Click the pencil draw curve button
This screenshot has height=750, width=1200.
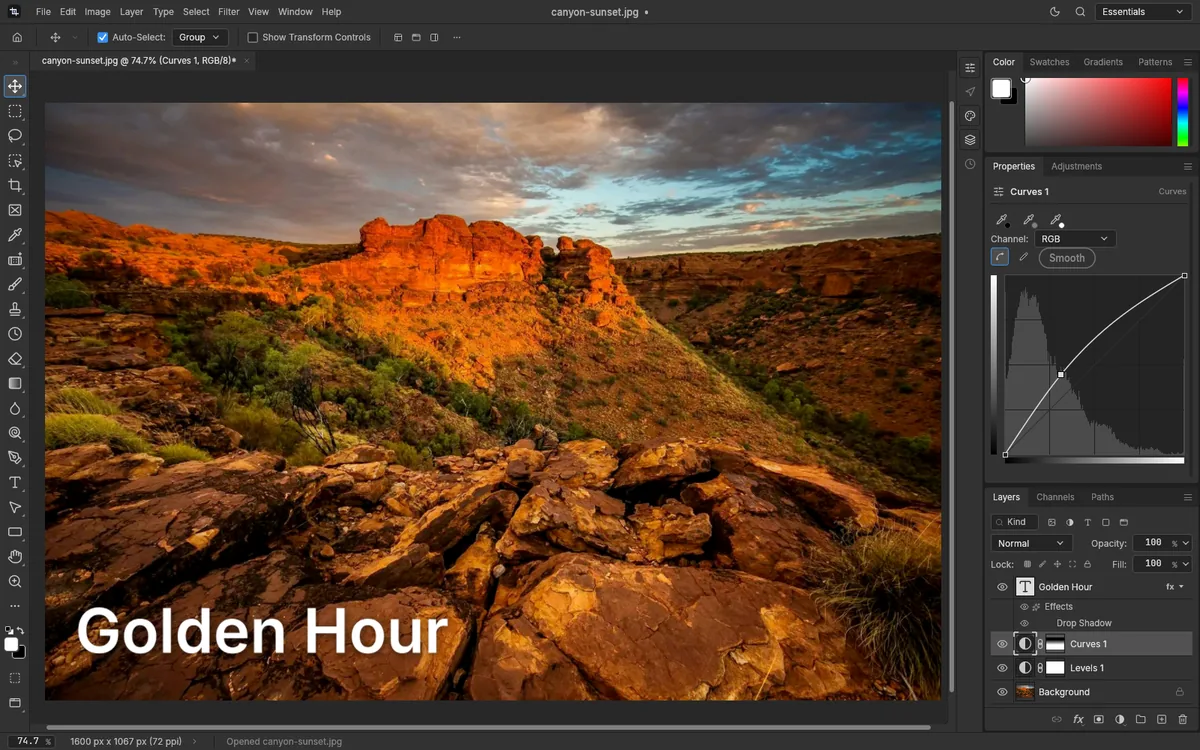pyautogui.click(x=1023, y=257)
